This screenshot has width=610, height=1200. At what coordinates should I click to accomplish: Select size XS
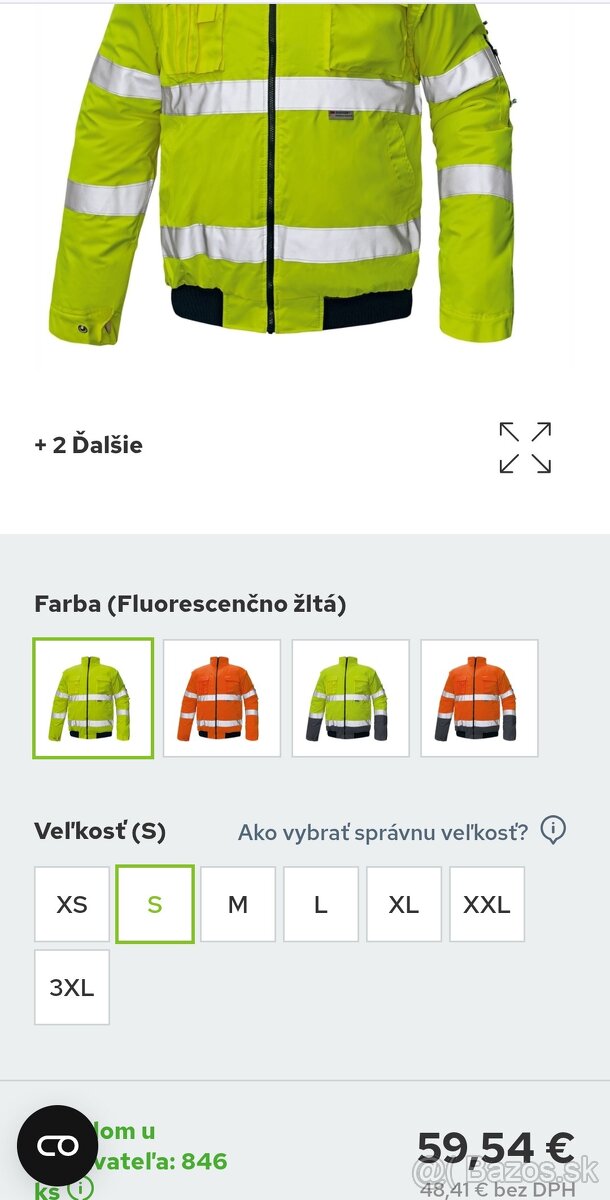(72, 904)
